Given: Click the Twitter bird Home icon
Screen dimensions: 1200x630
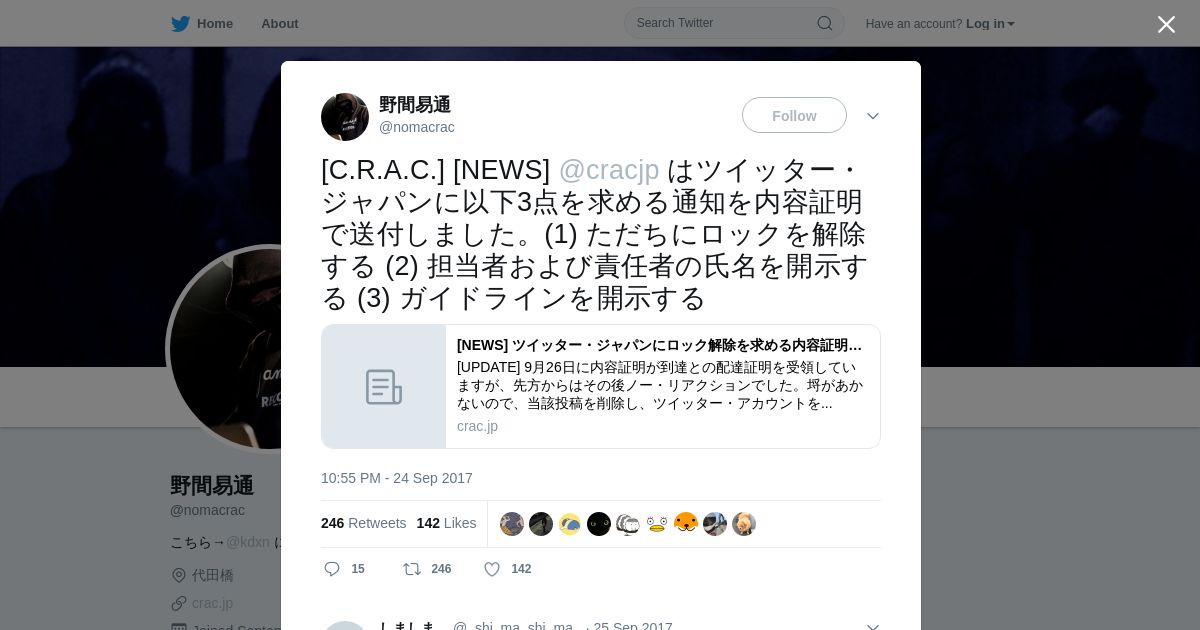Looking at the screenshot, I should [x=180, y=24].
